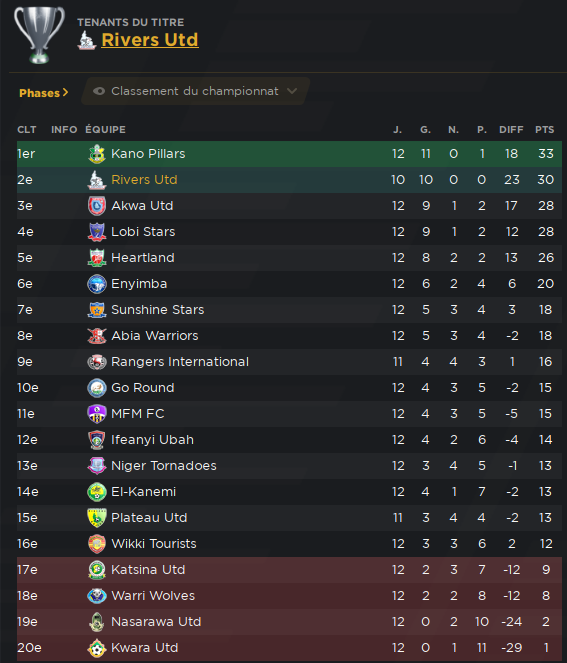Click the Kwara Utd football badge
Screen dimensions: 567x663
pos(97,648)
